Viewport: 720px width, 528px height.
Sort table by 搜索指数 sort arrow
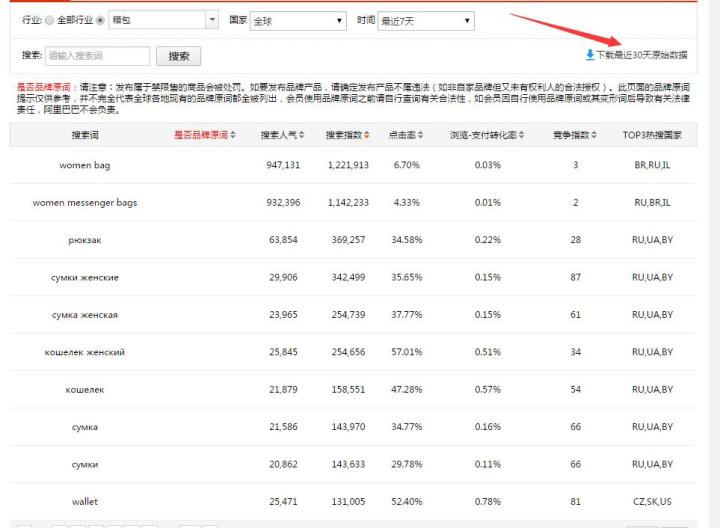pyautogui.click(x=367, y=135)
